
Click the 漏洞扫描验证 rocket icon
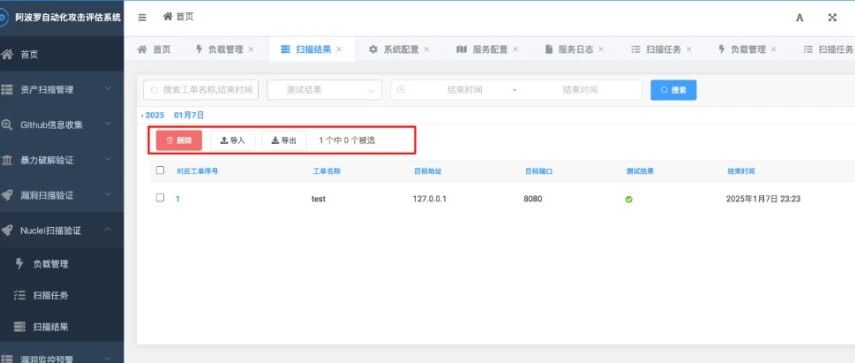[7, 195]
